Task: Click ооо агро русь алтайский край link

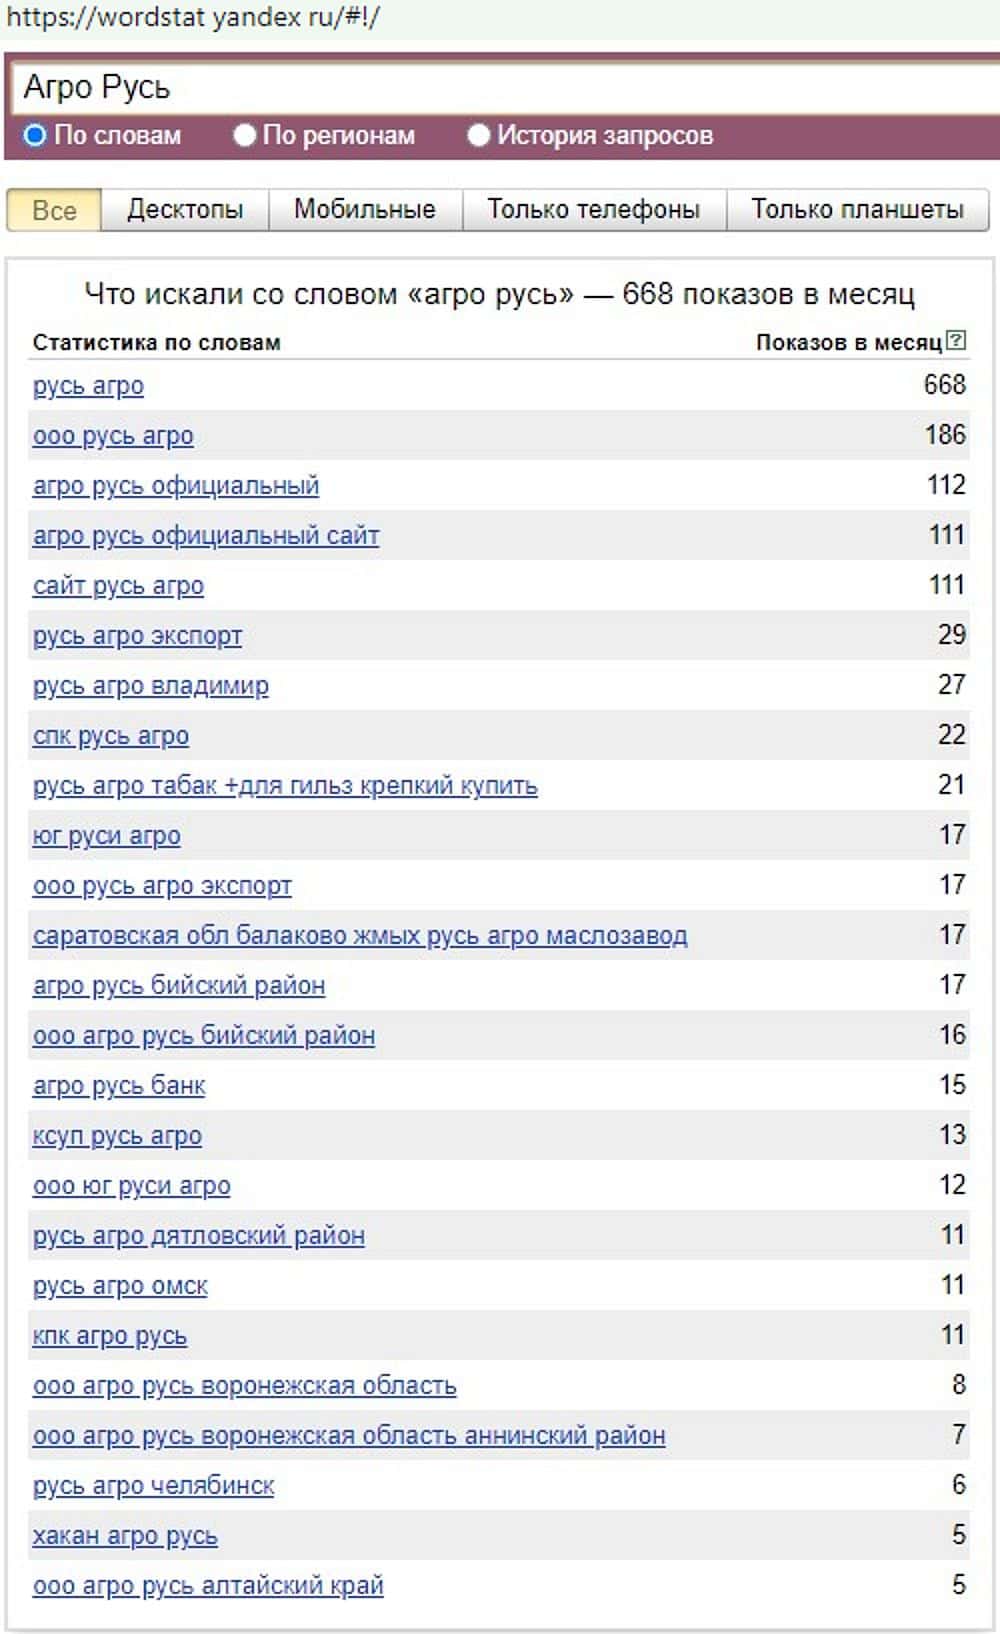Action: click(208, 1586)
